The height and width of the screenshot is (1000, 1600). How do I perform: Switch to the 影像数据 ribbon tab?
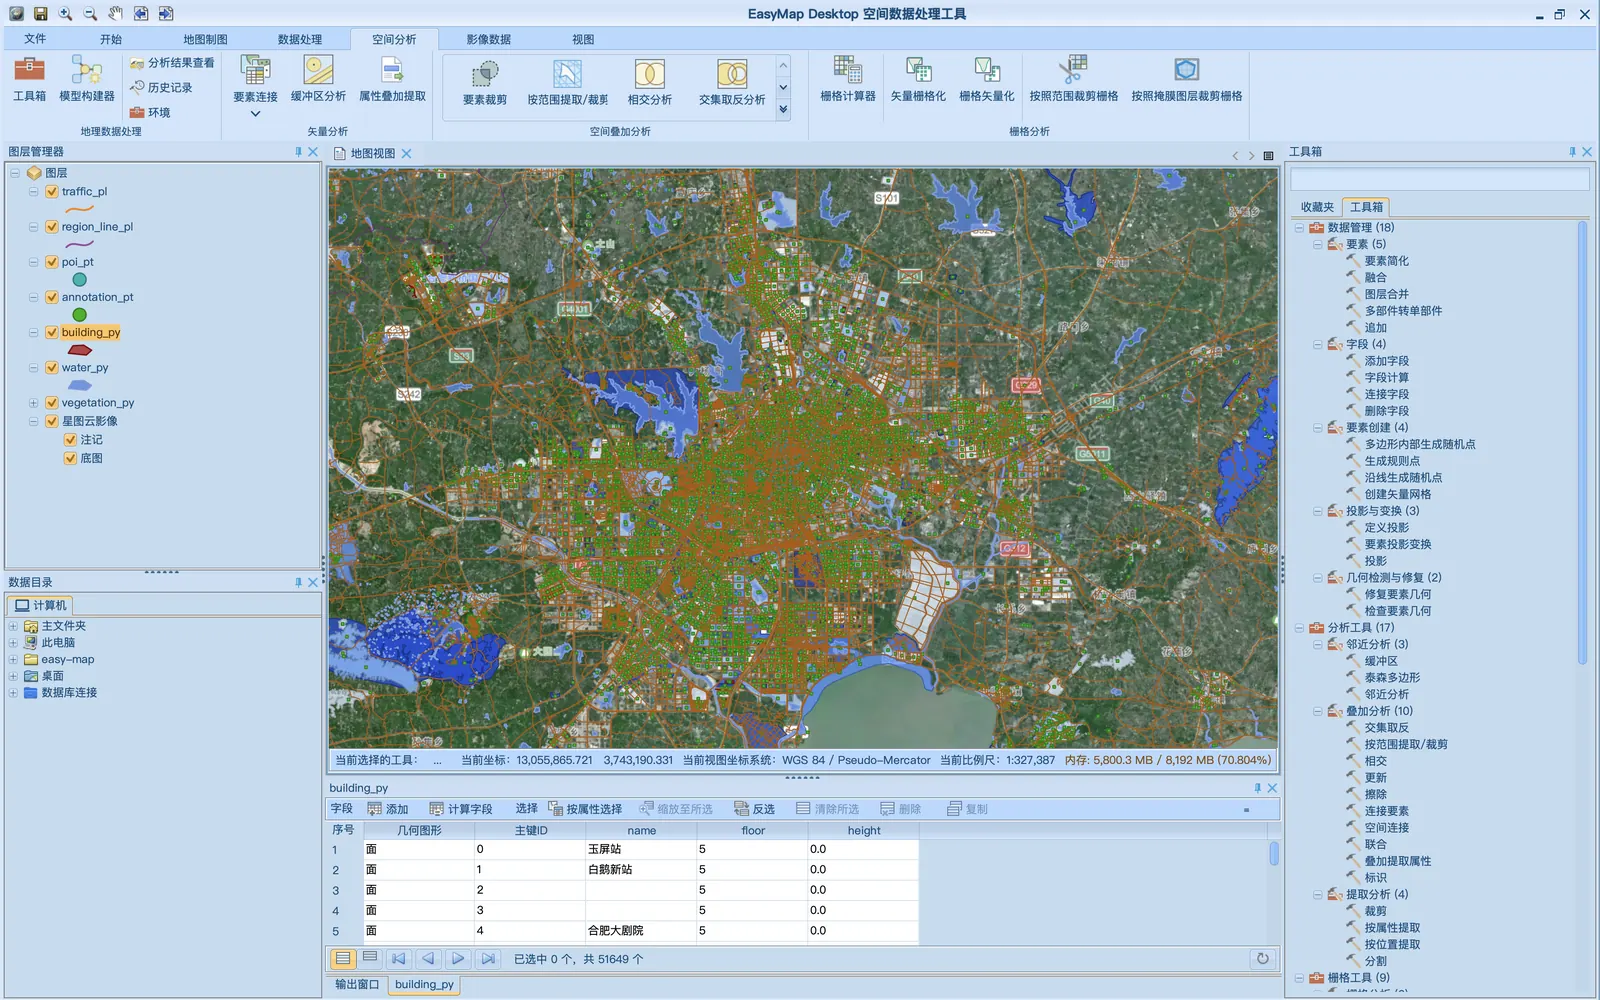[x=488, y=39]
